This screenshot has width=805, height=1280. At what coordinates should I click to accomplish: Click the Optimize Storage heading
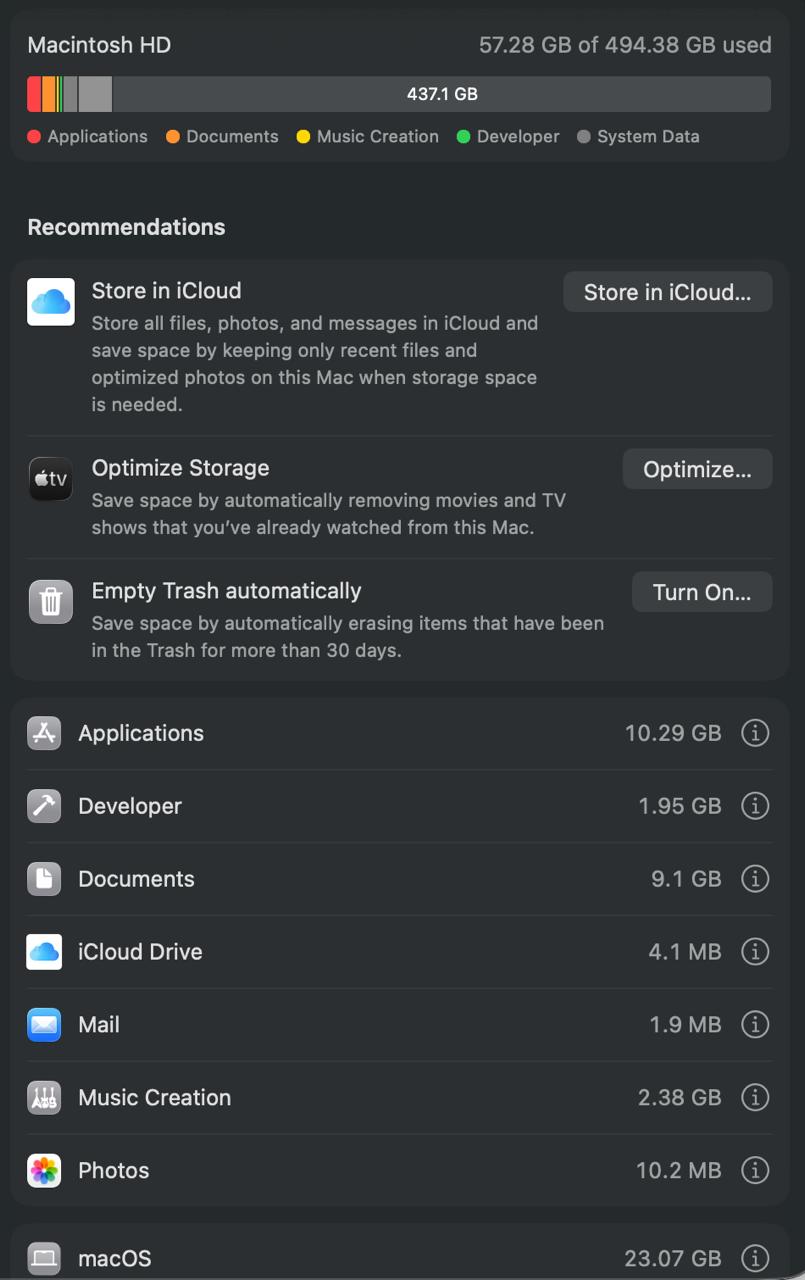(x=181, y=468)
